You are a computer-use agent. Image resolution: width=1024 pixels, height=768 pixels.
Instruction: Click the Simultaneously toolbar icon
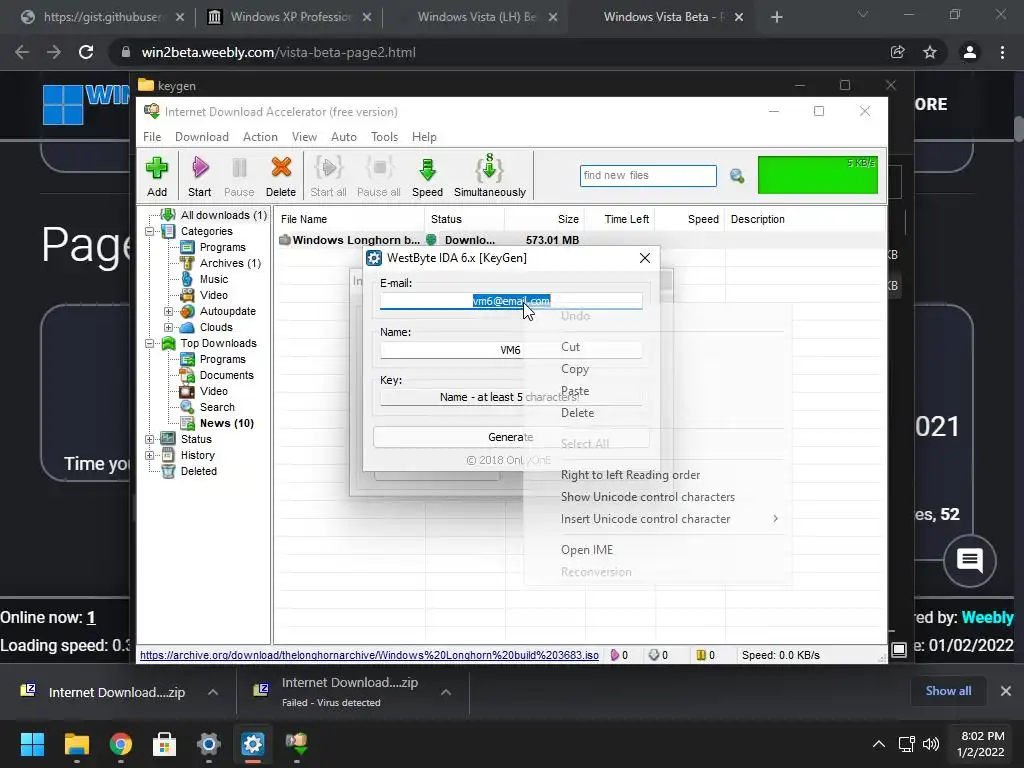[490, 176]
